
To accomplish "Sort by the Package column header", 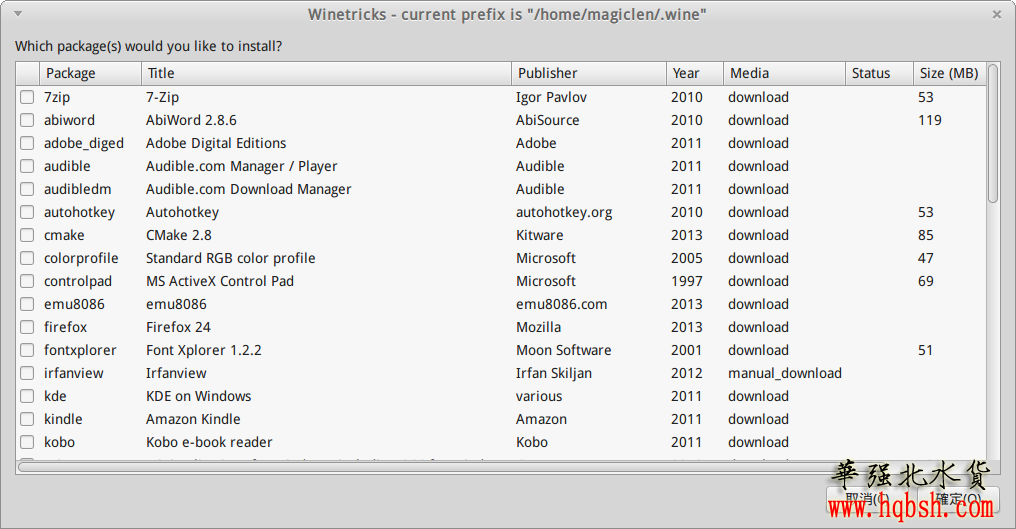I will [x=90, y=73].
